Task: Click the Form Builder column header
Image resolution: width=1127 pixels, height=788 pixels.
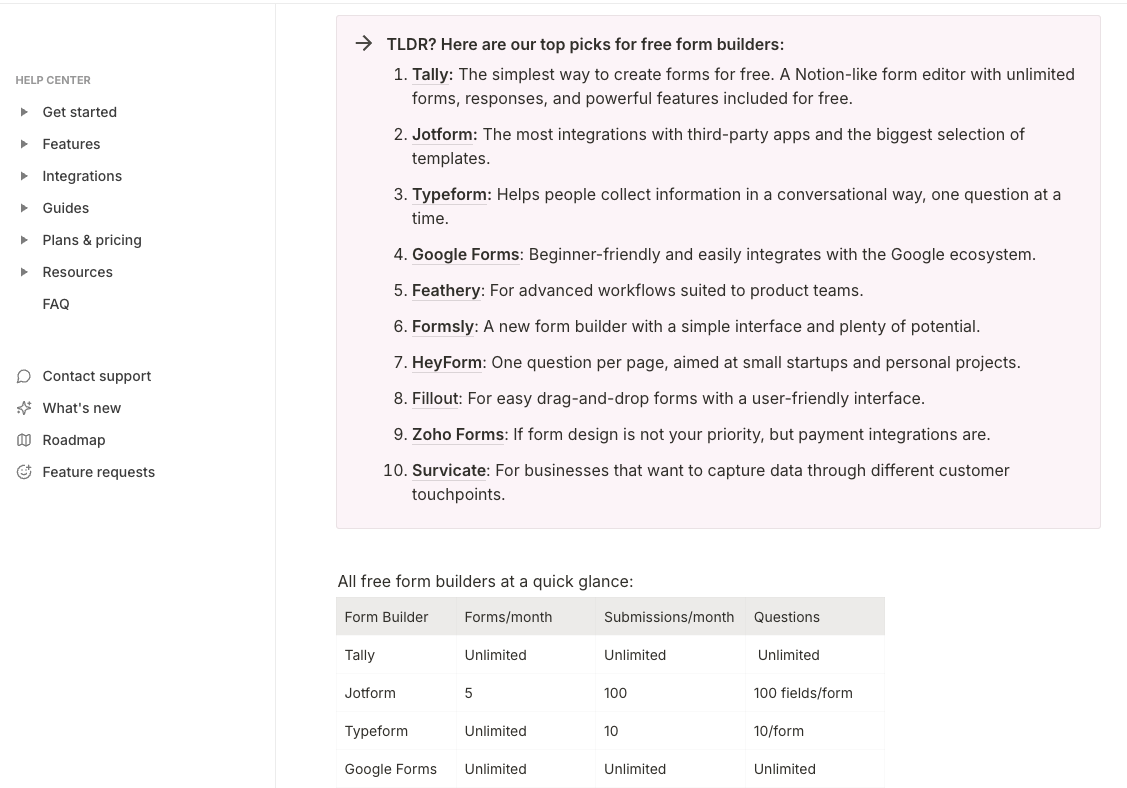Action: pyautogui.click(x=396, y=617)
